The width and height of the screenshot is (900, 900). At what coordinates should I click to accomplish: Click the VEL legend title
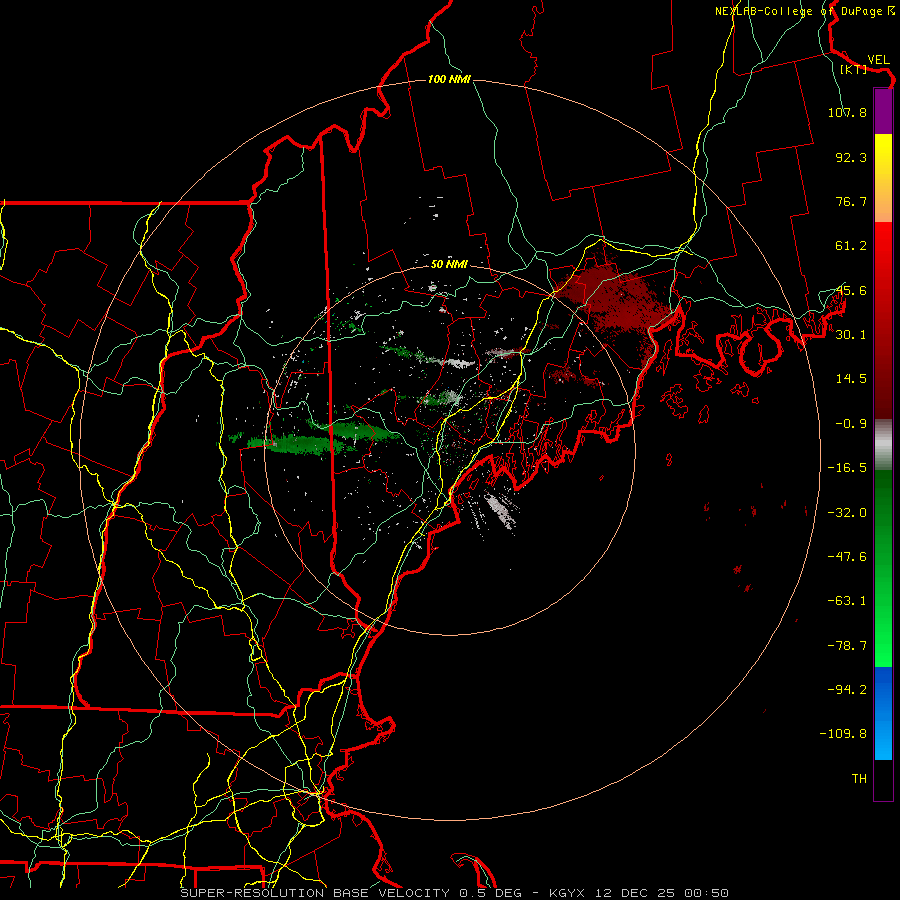pyautogui.click(x=878, y=60)
